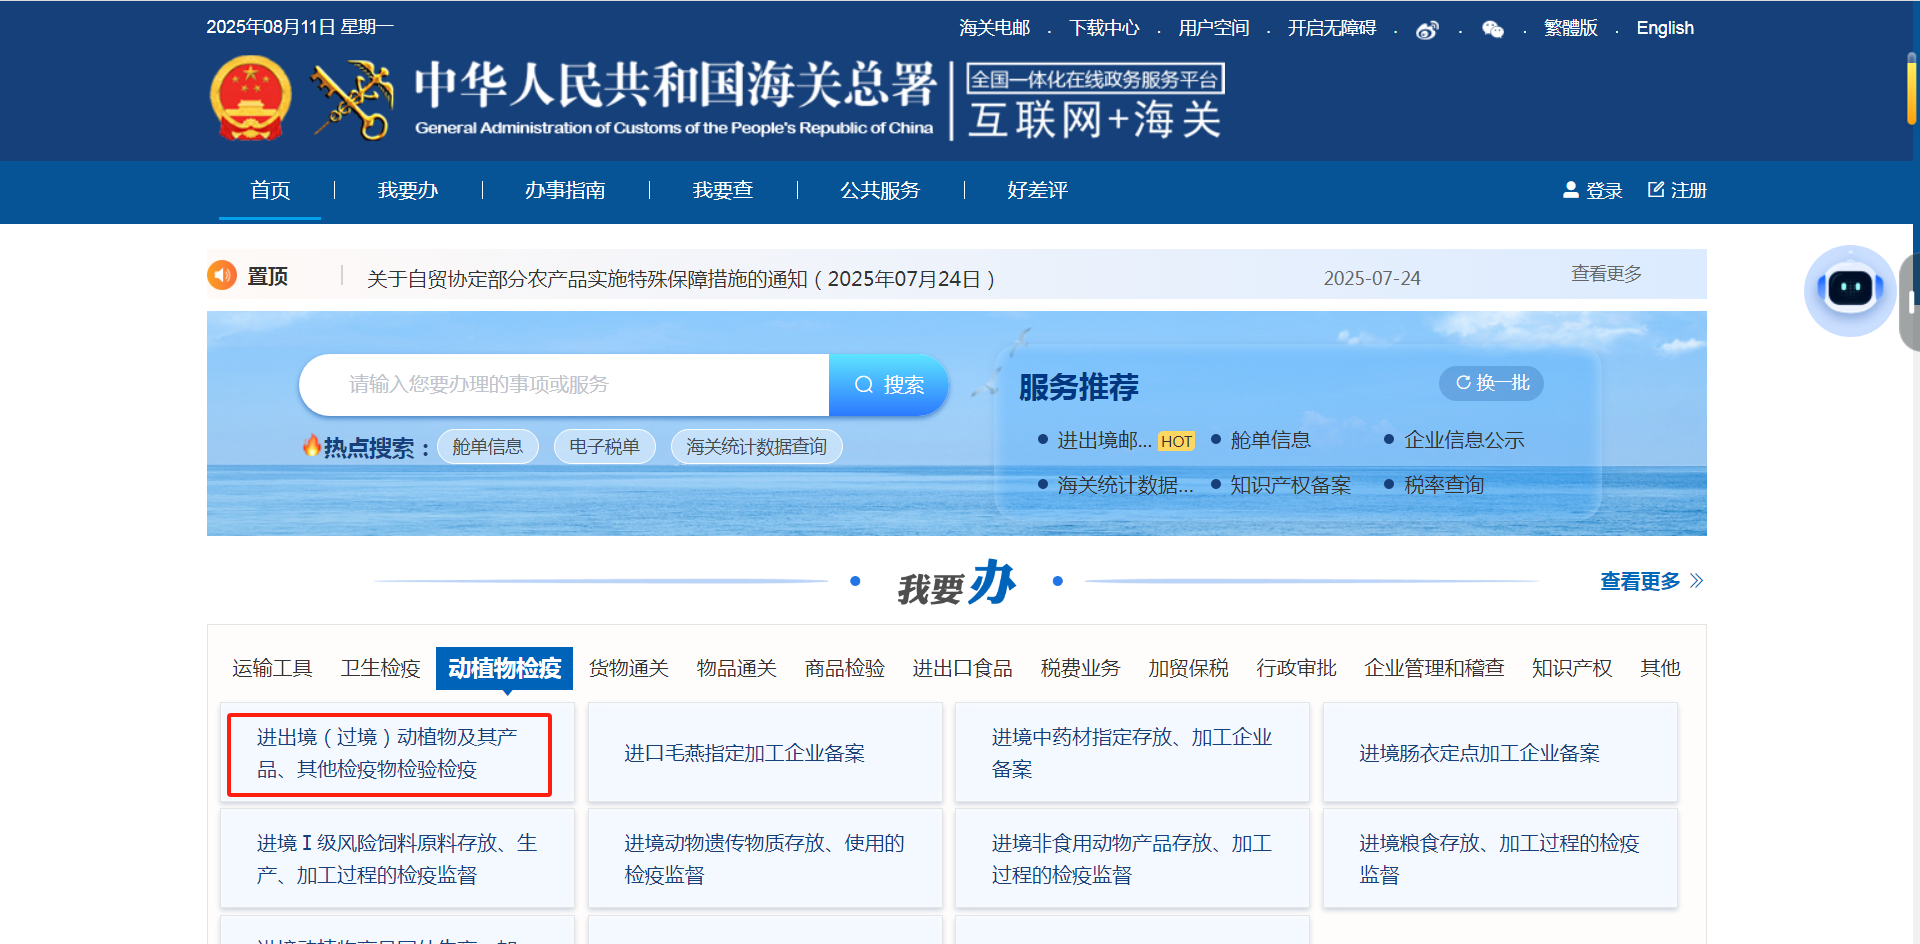The width and height of the screenshot is (1920, 944).
Task: Switch to the 行政审批 tab
Action: tap(1296, 668)
